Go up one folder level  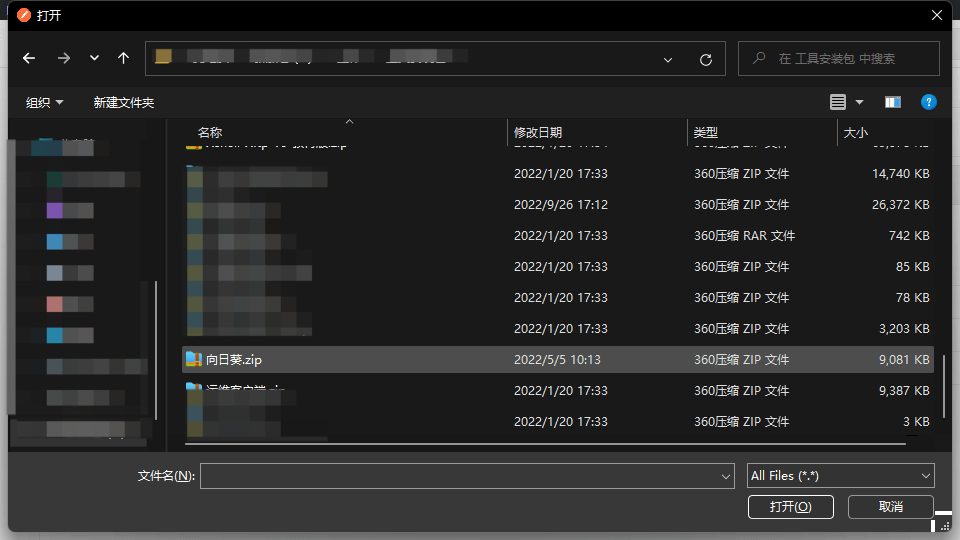(x=124, y=58)
